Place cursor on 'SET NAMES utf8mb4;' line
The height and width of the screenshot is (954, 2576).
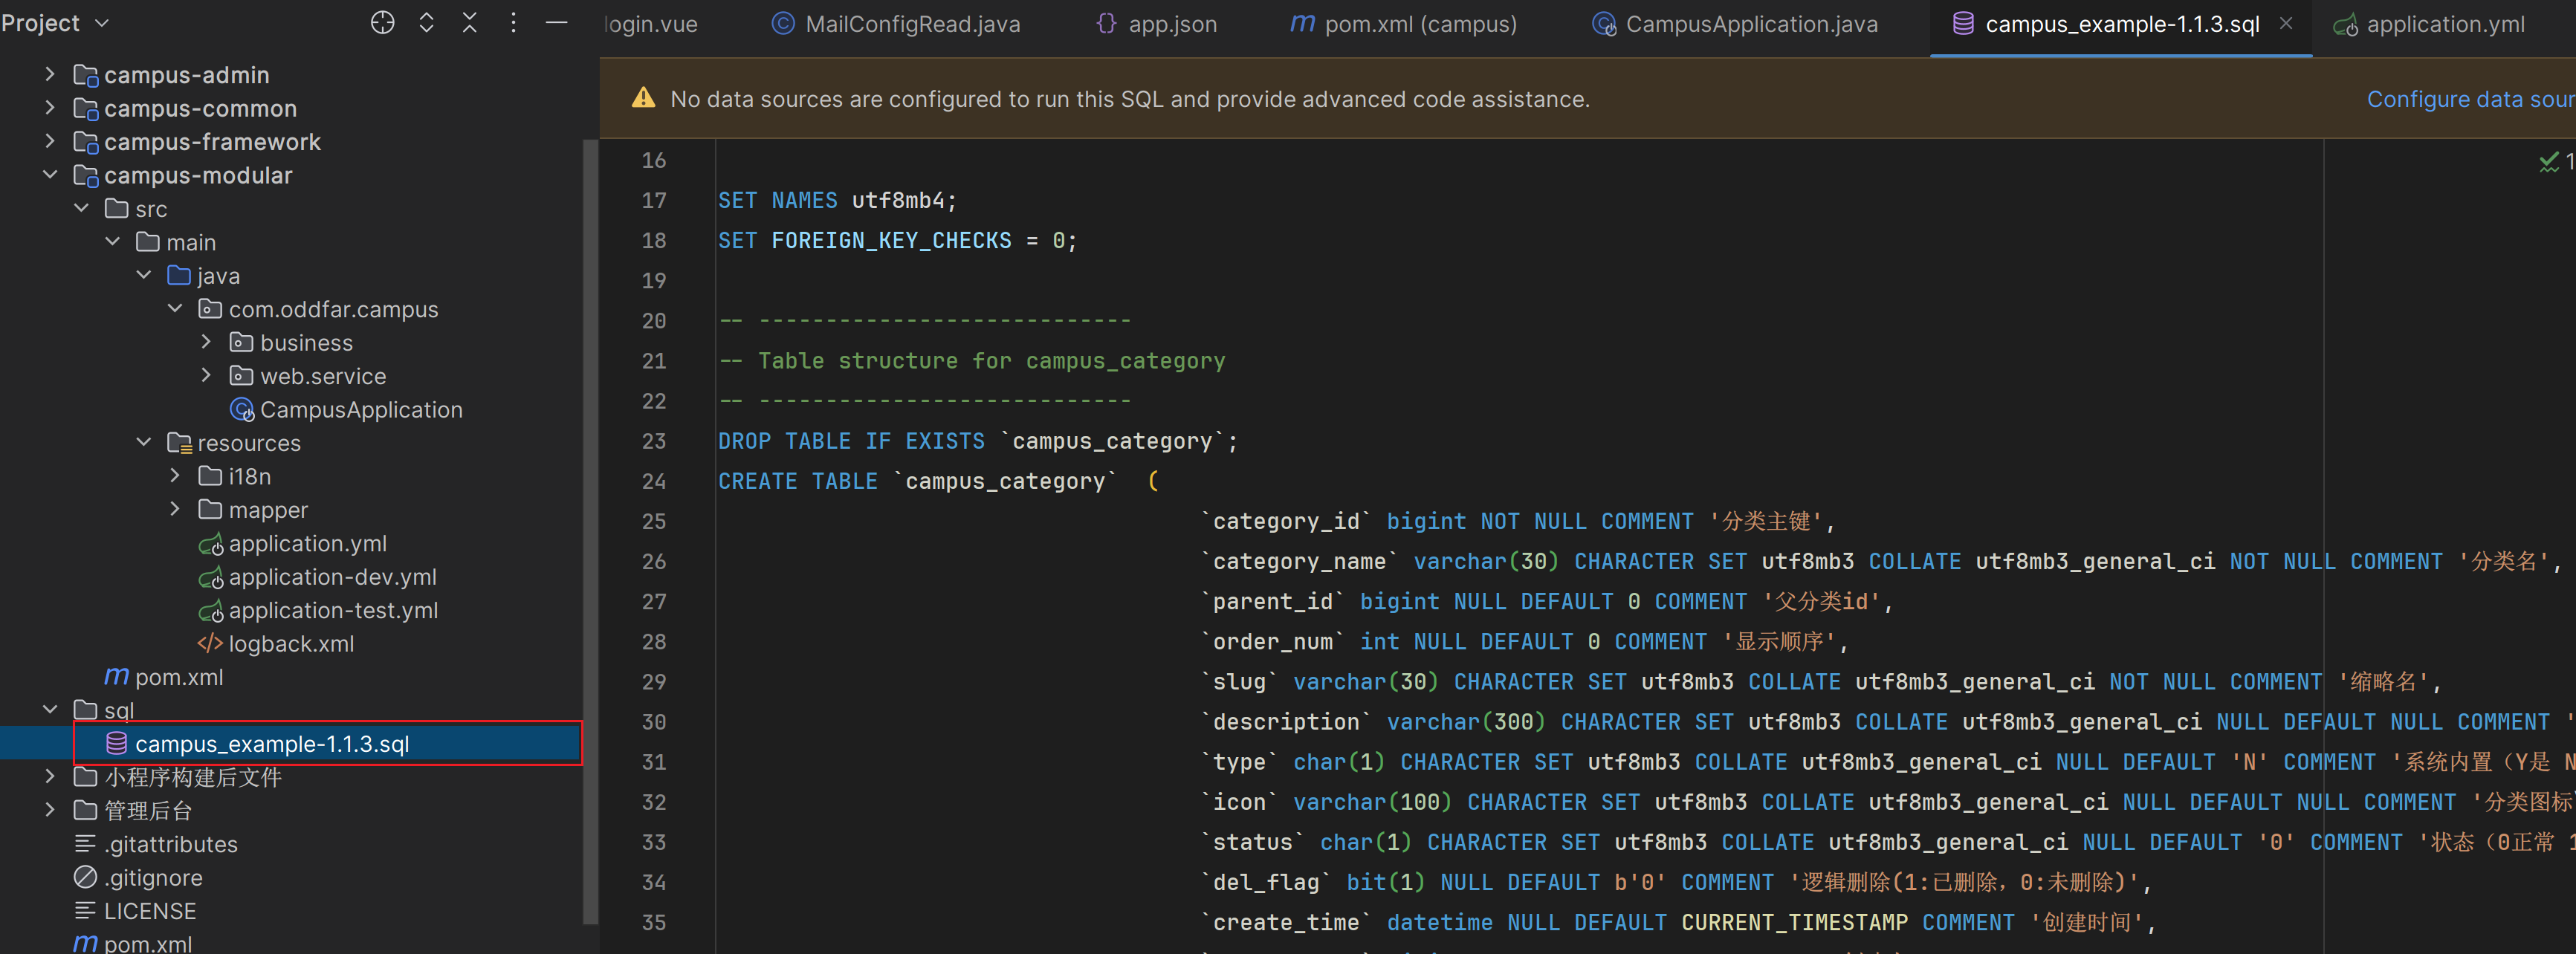(x=837, y=200)
